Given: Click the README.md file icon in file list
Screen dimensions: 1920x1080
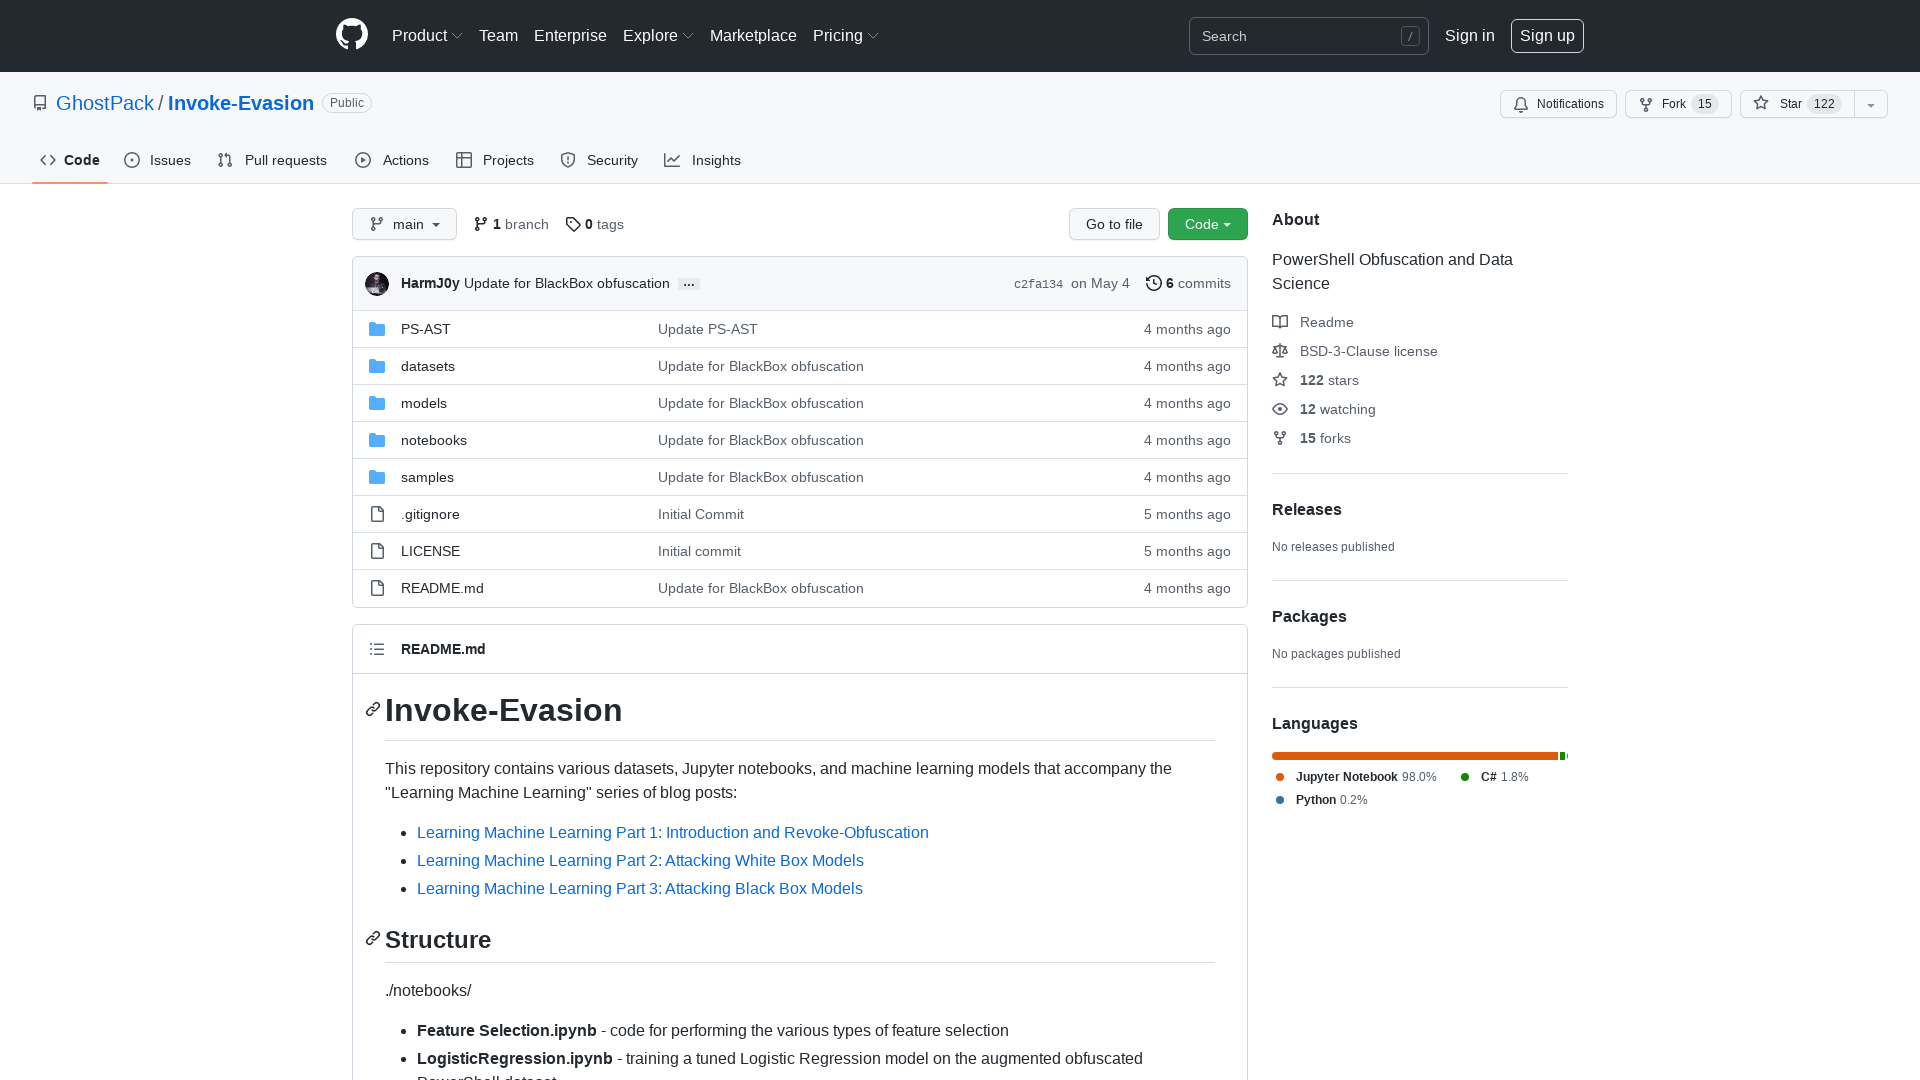Looking at the screenshot, I should tap(377, 588).
